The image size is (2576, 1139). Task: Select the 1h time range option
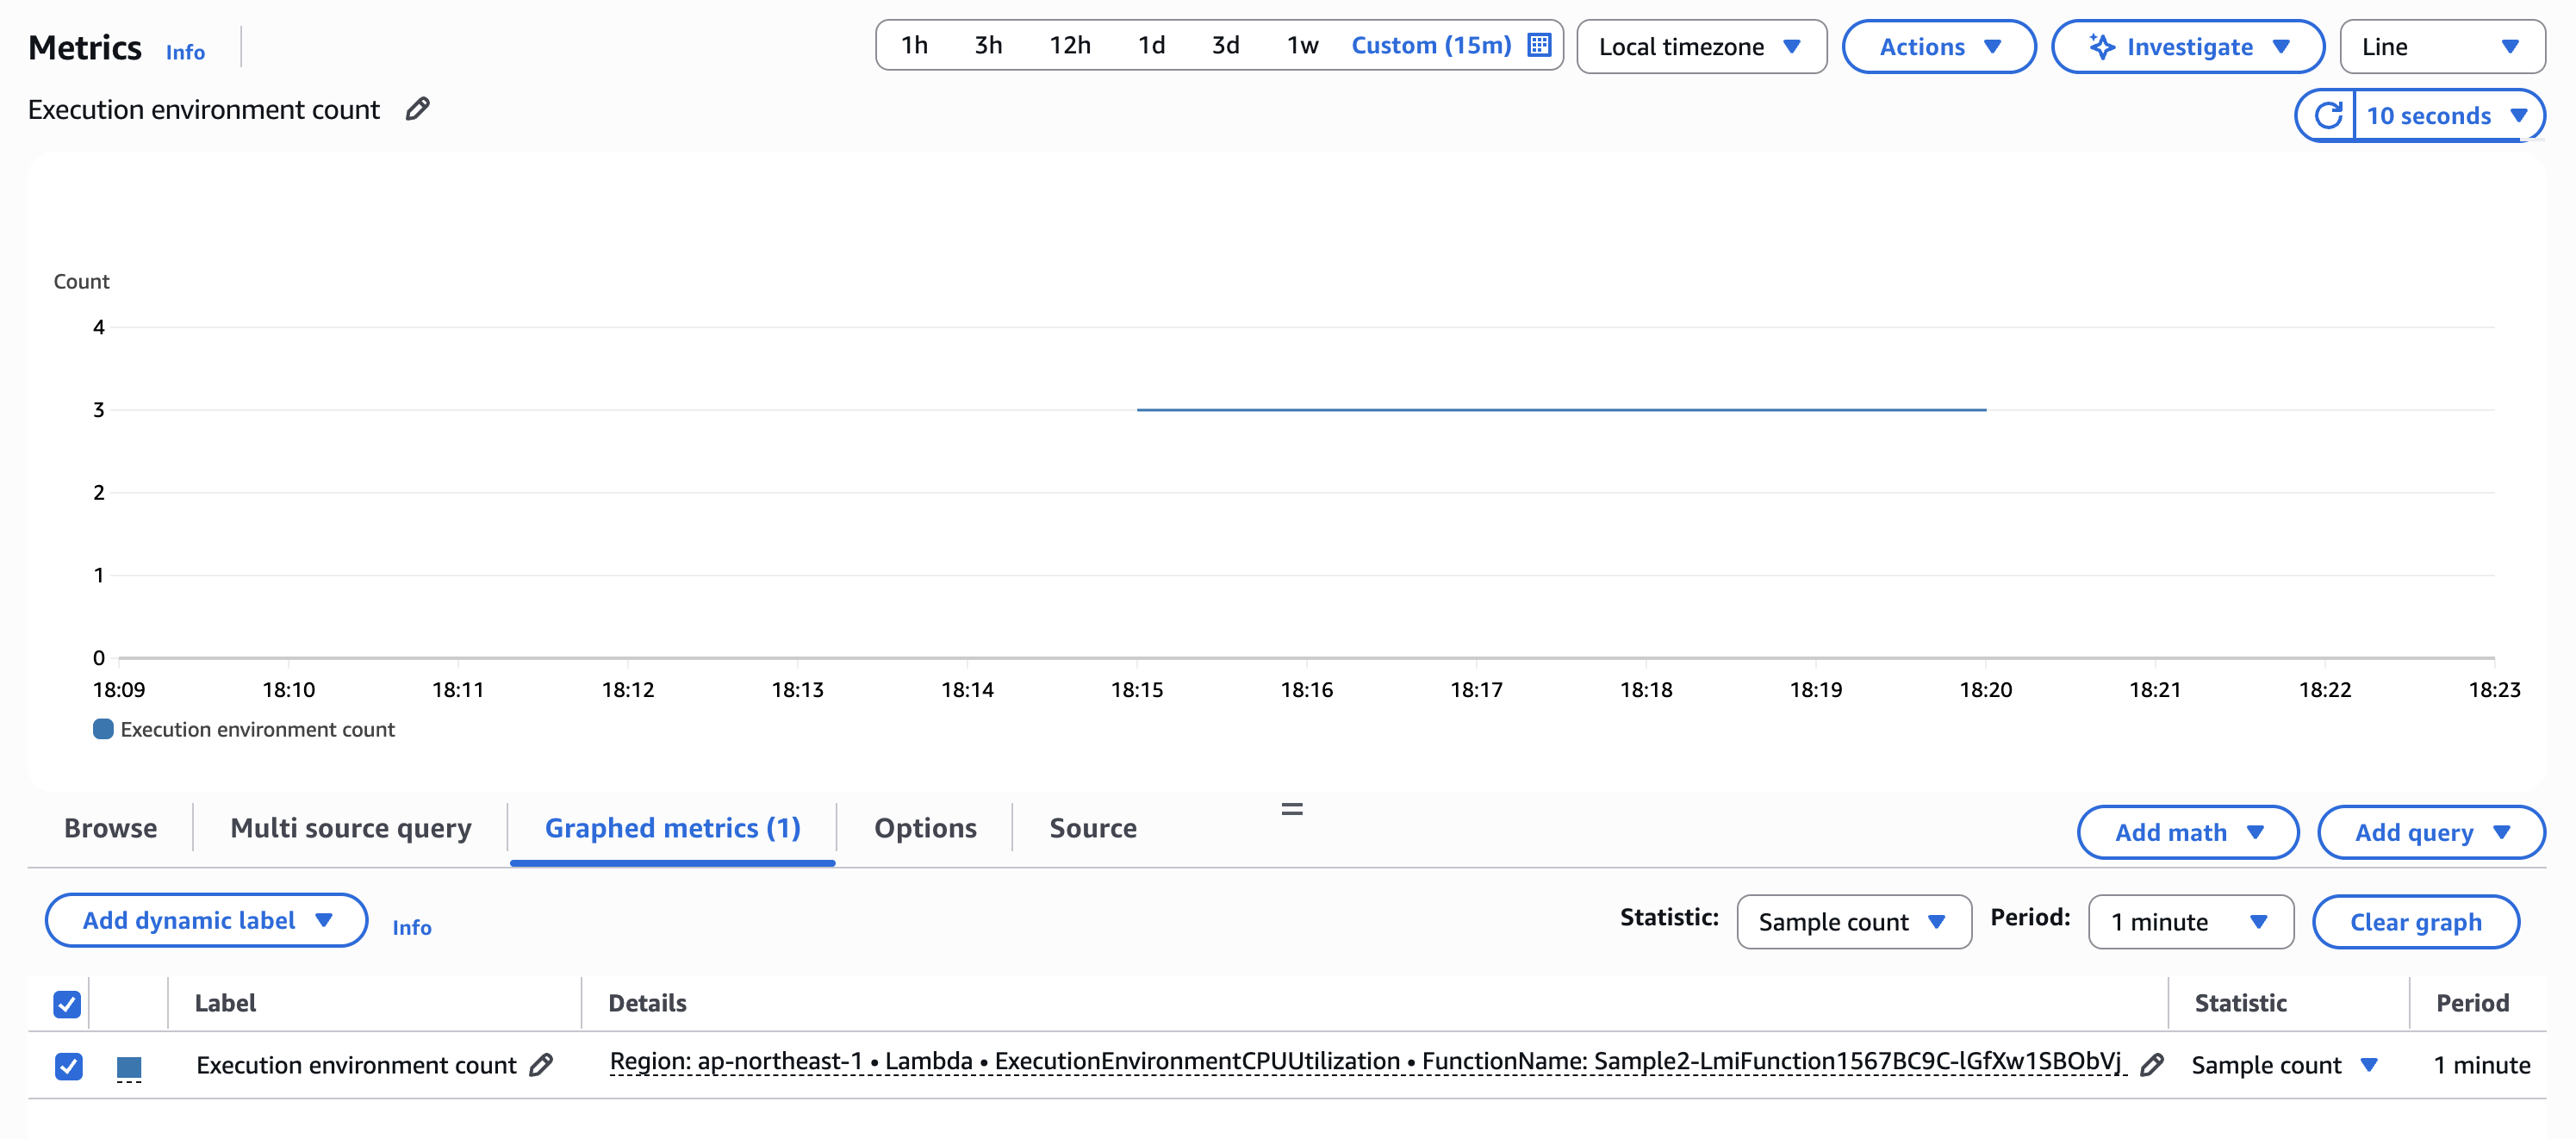(913, 46)
